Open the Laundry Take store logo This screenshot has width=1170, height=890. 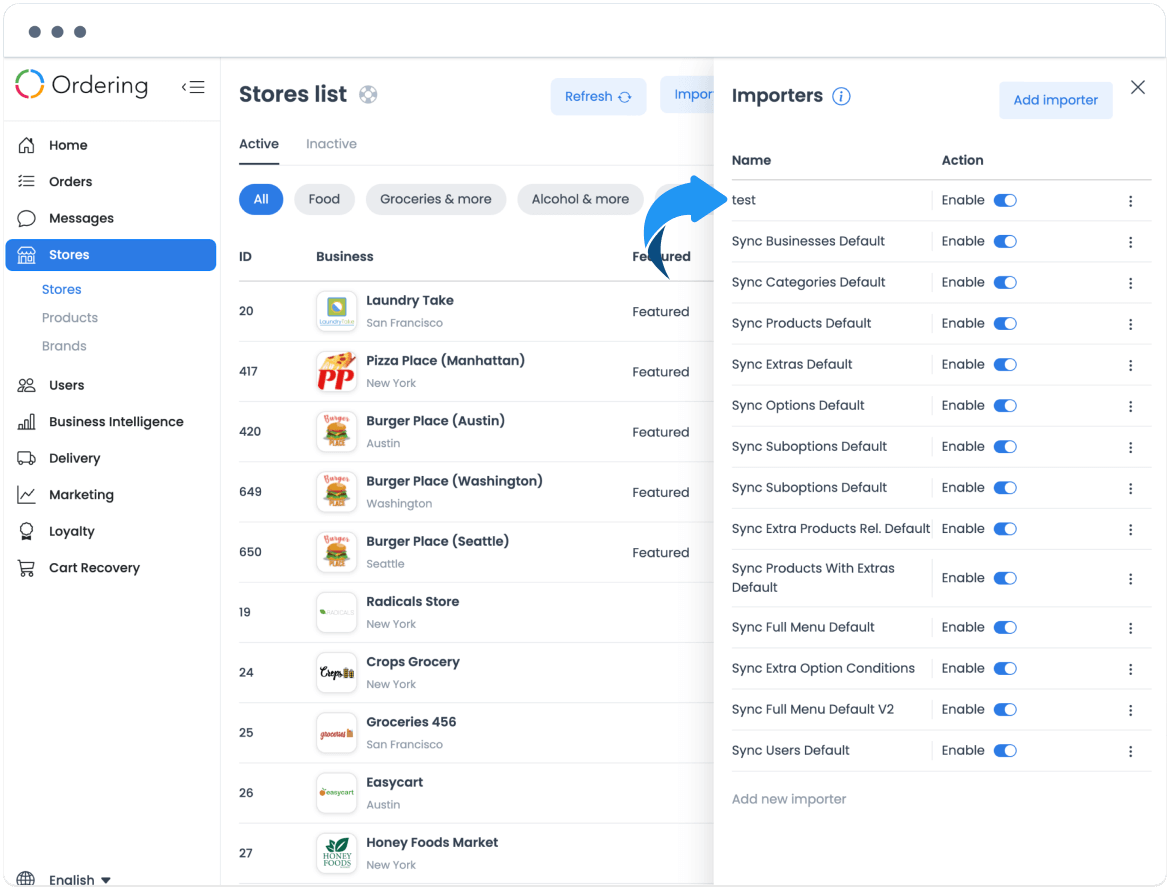337,311
